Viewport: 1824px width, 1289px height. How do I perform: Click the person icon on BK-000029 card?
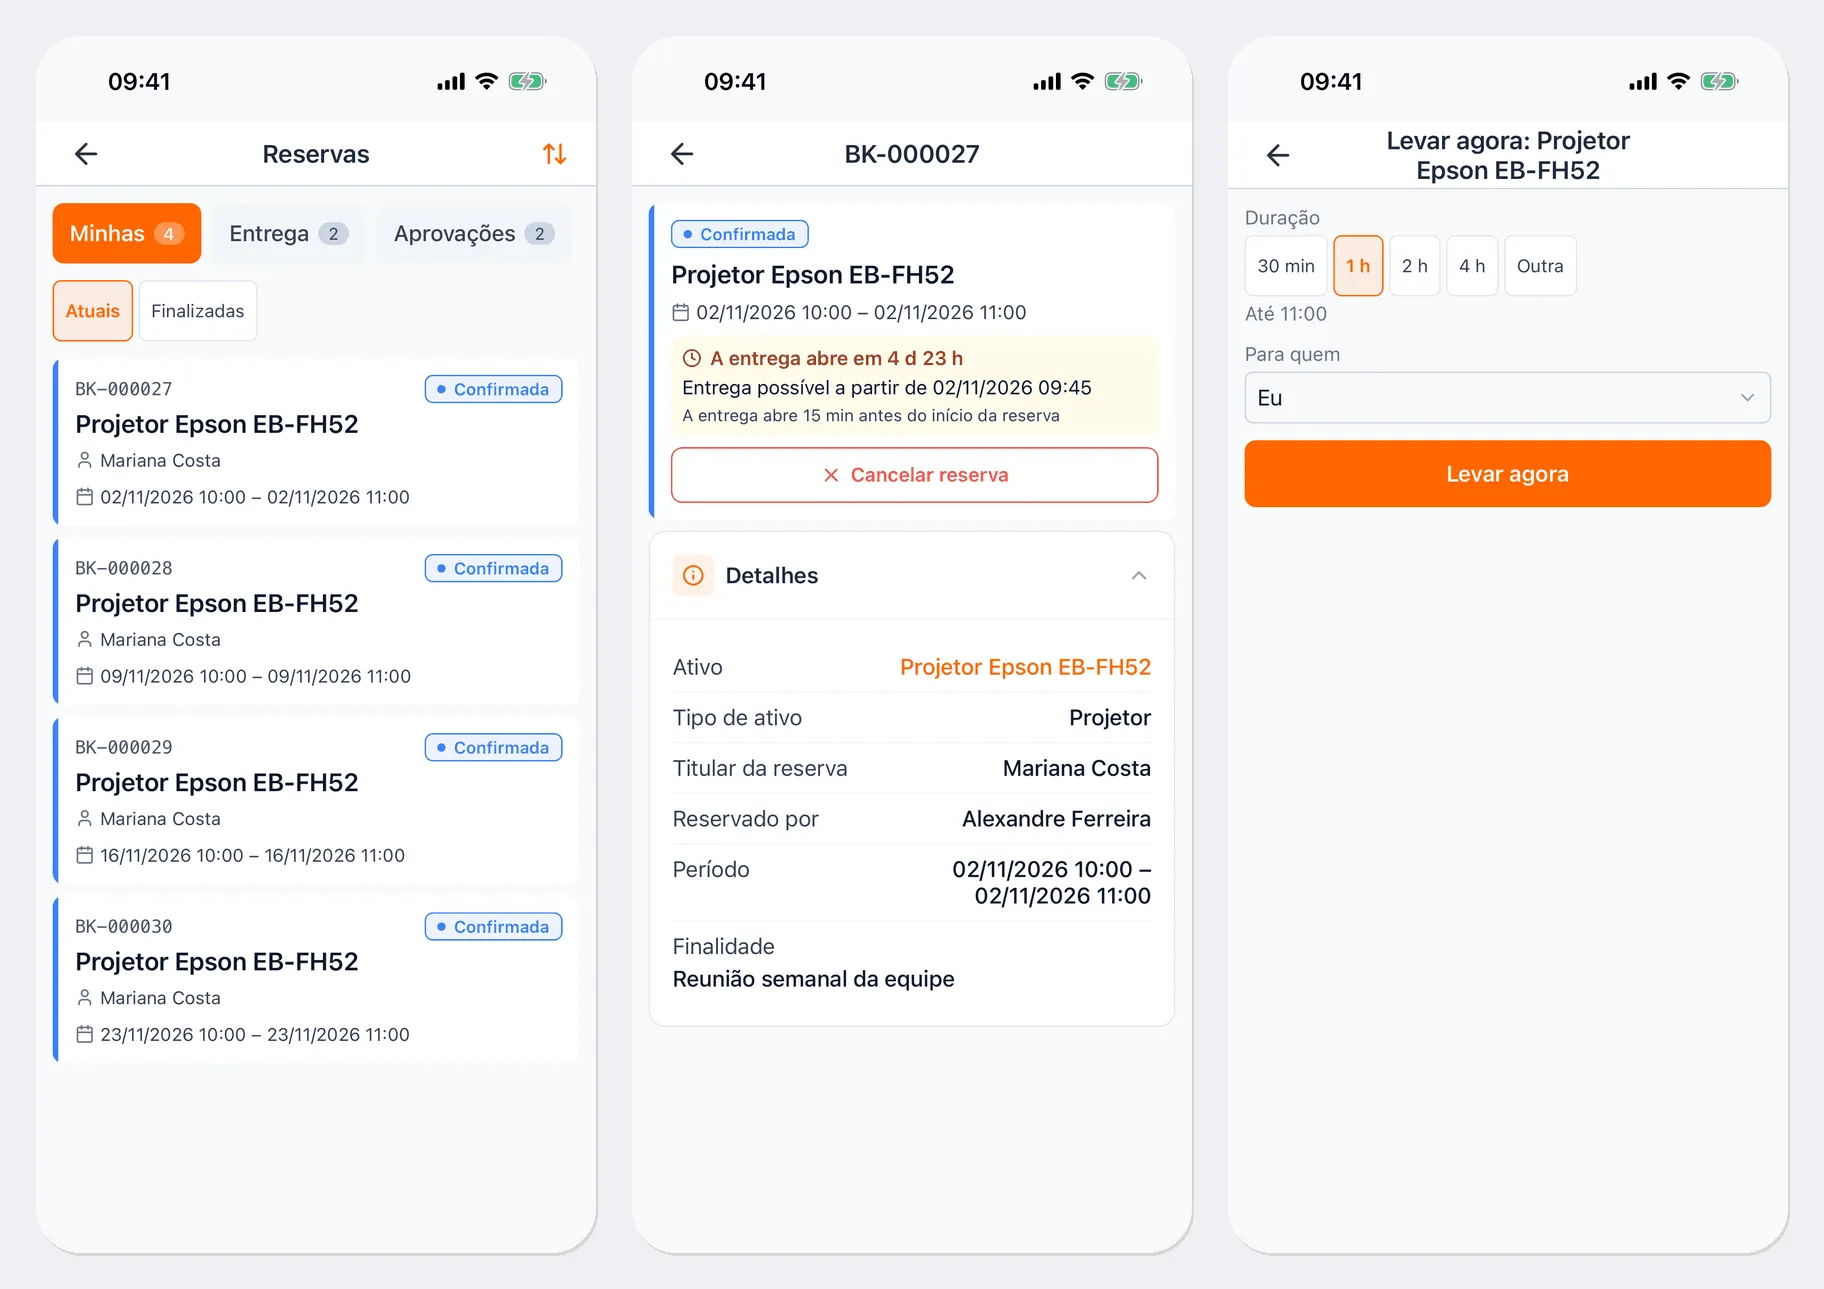pos(85,818)
